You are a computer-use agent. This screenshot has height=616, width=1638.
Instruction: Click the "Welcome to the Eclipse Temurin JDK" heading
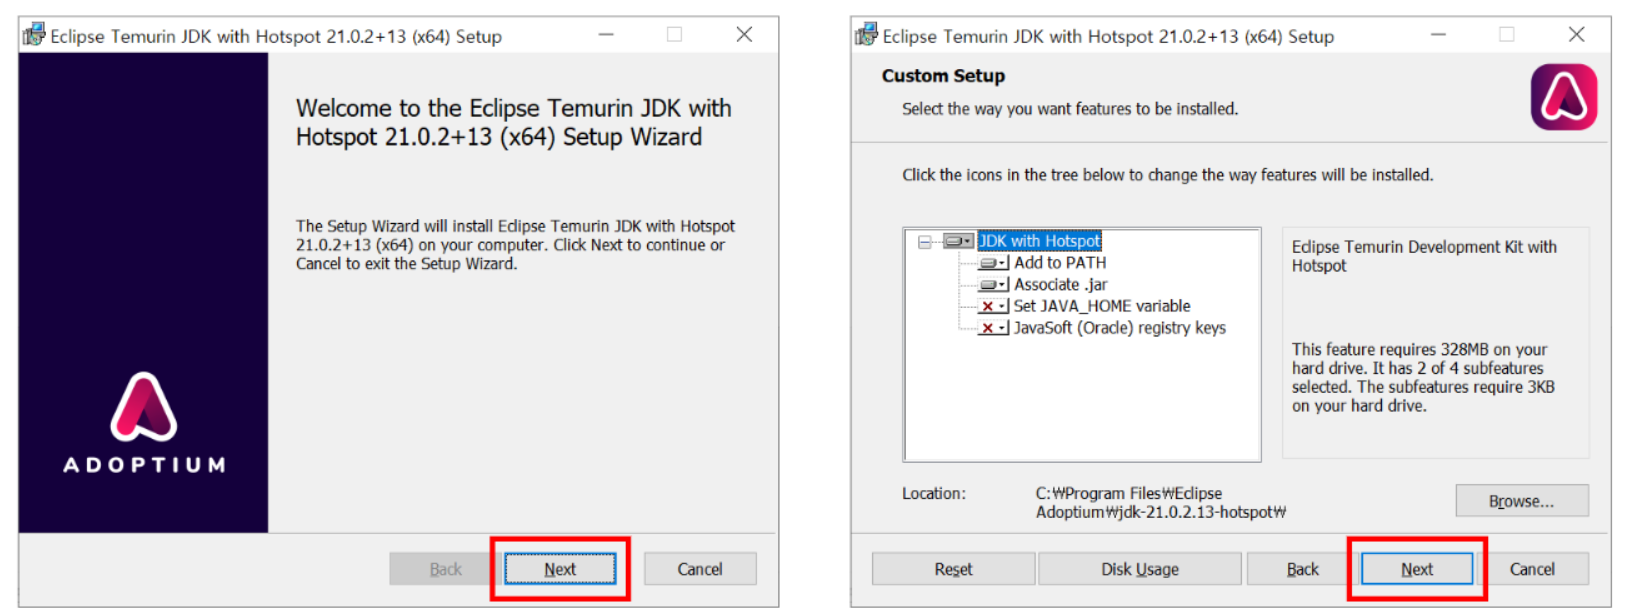513,122
